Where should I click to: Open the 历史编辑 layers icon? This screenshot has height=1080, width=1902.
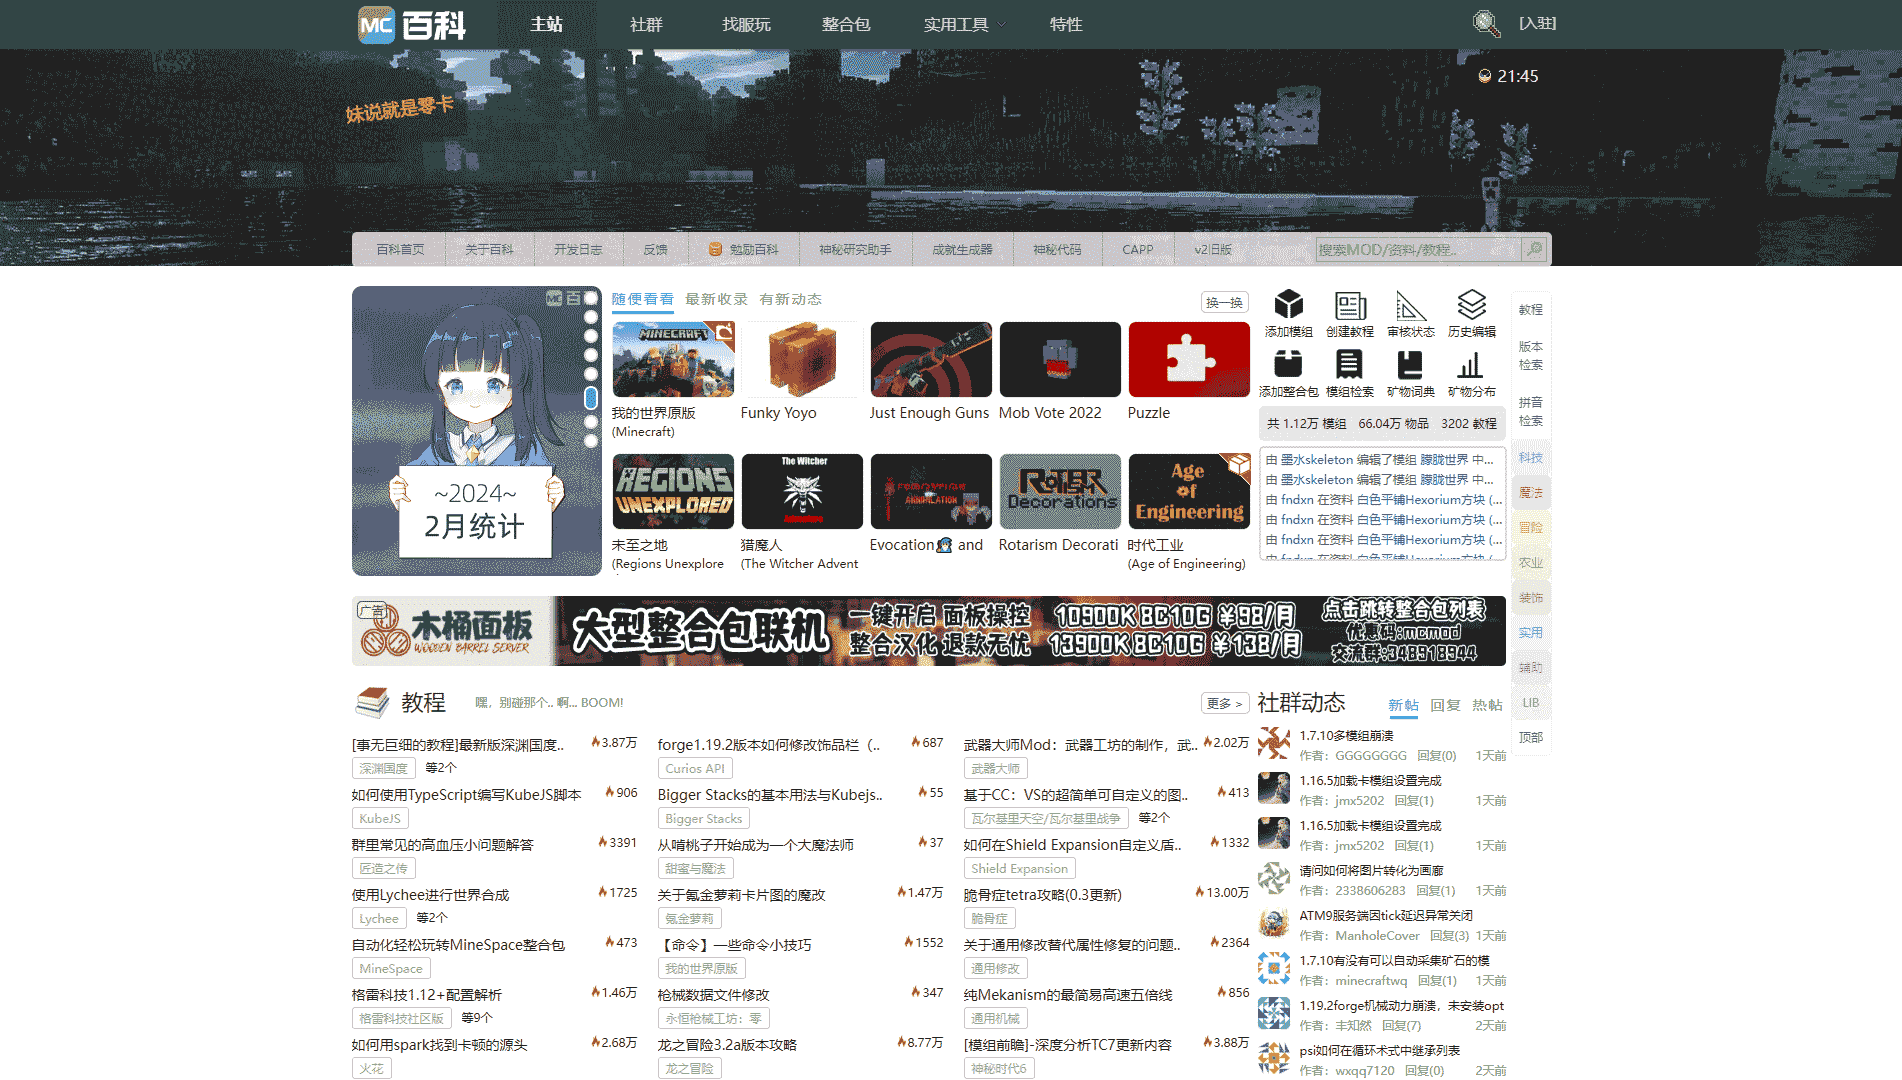[x=1472, y=304]
